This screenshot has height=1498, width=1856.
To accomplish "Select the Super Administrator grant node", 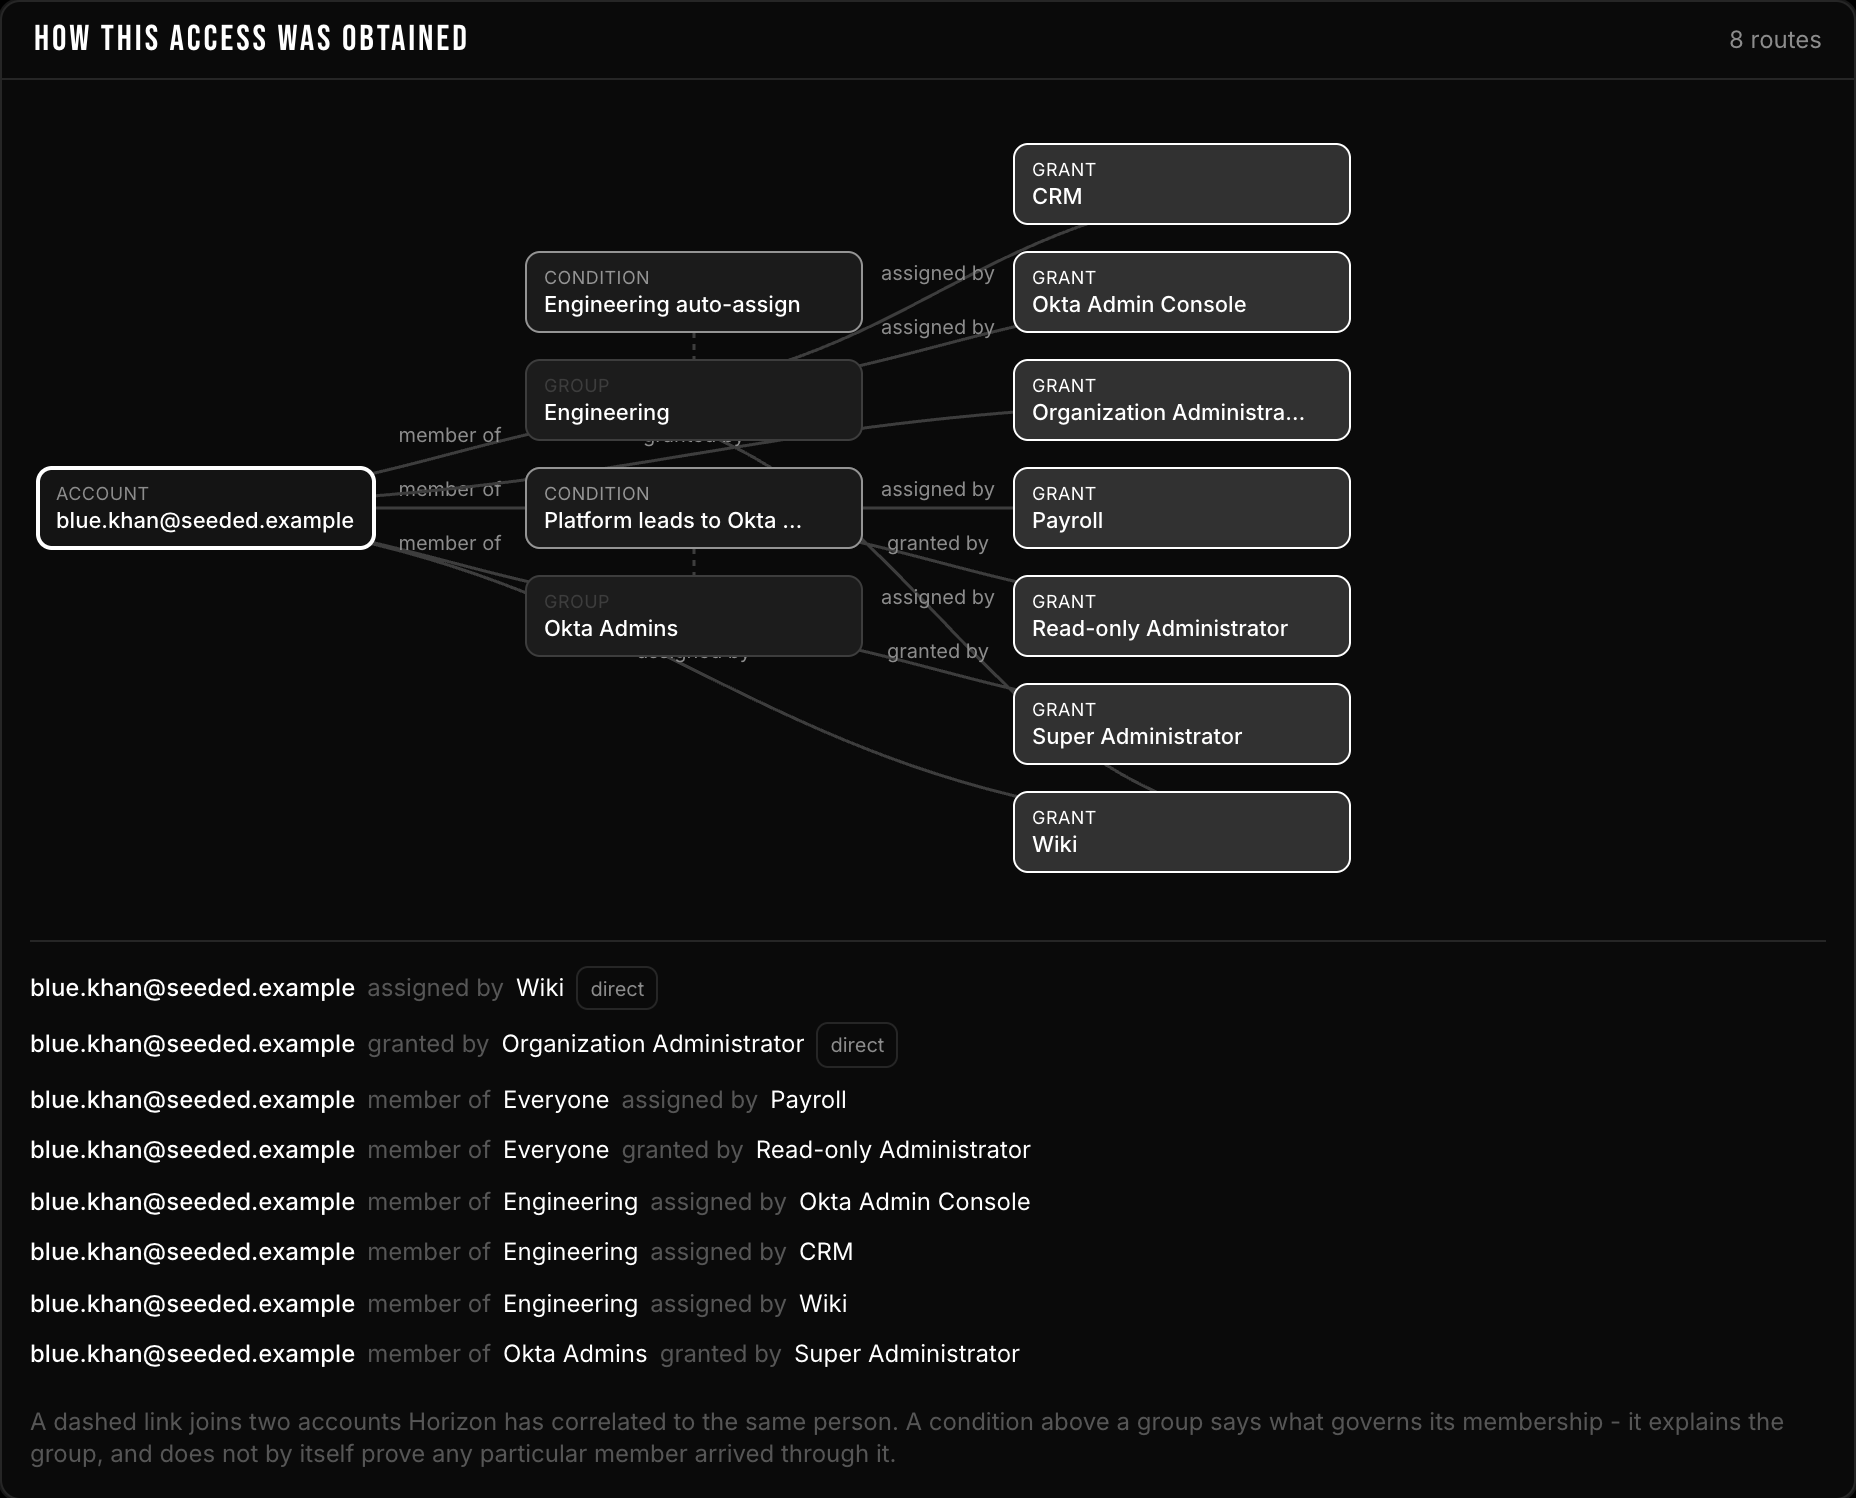I will 1182,724.
